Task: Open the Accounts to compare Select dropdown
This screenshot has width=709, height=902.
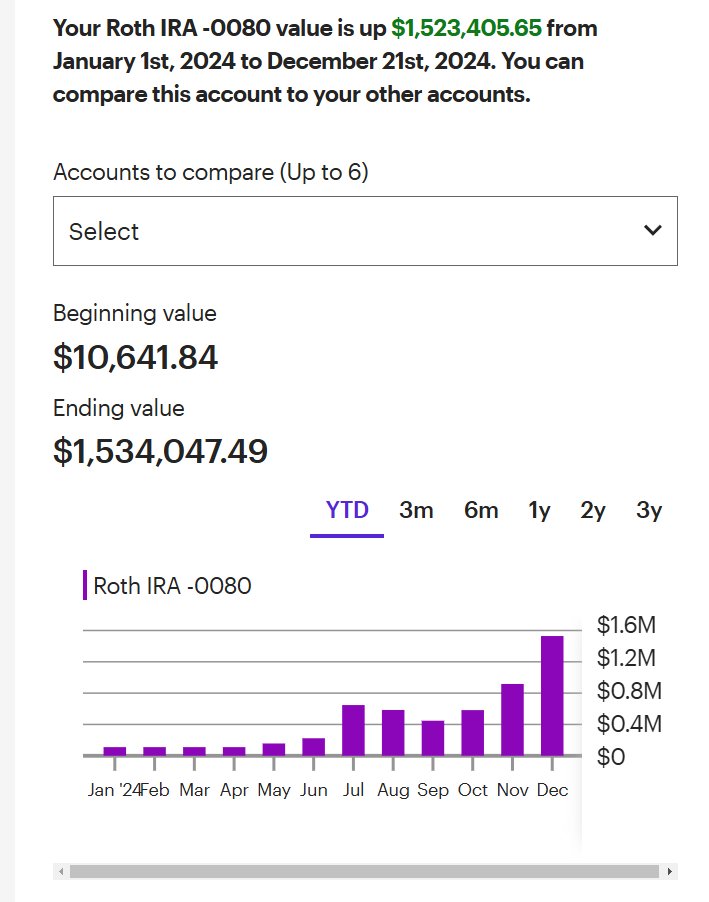Action: (365, 231)
